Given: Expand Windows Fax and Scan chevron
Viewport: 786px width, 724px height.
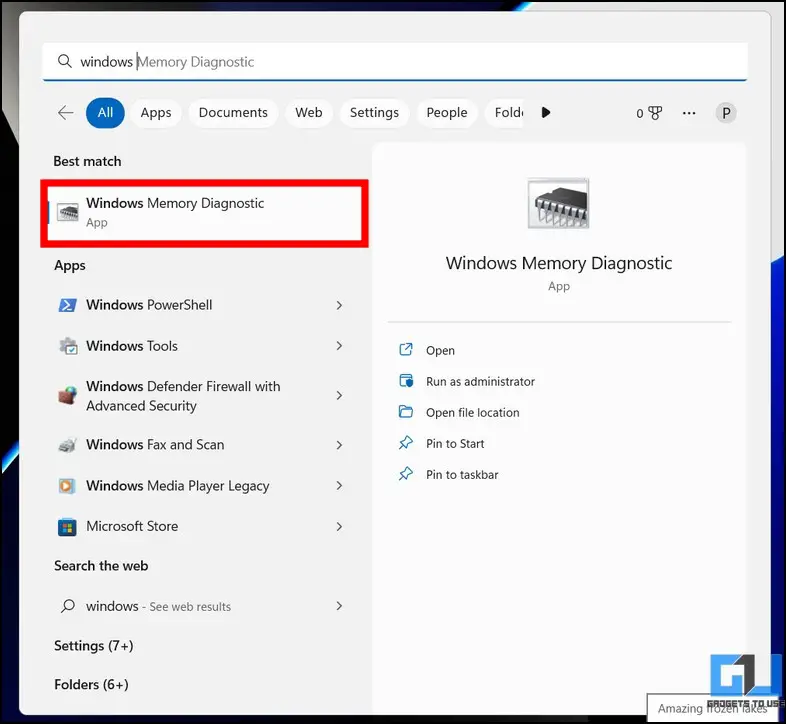Looking at the screenshot, I should [339, 445].
